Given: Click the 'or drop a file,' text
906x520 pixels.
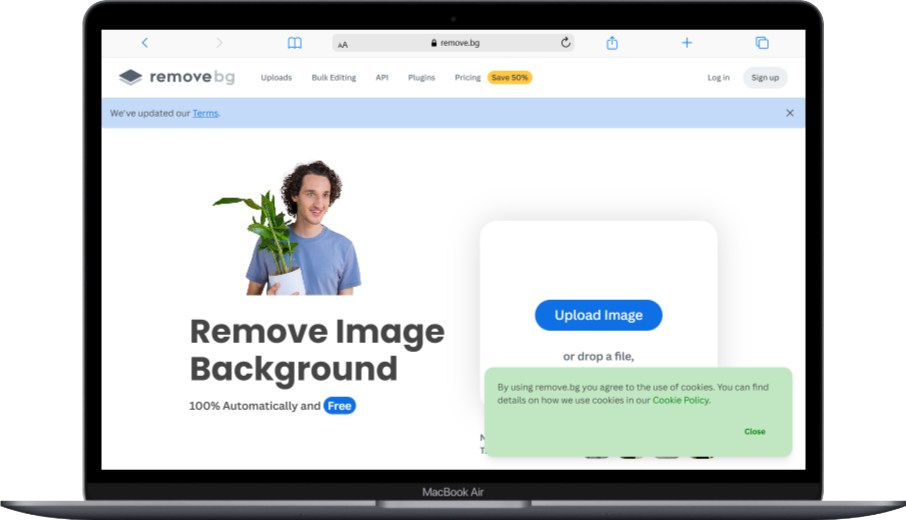Looking at the screenshot, I should click(599, 356).
